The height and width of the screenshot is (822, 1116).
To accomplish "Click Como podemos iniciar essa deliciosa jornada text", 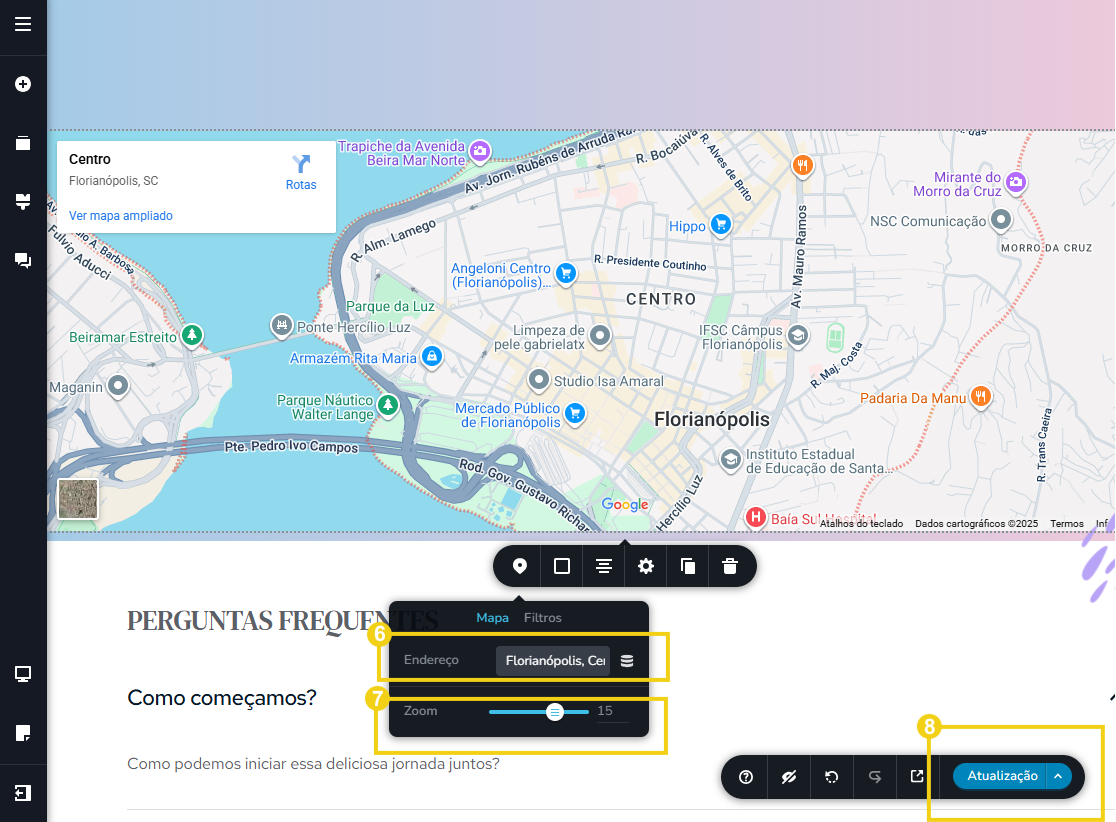I will pyautogui.click(x=313, y=764).
